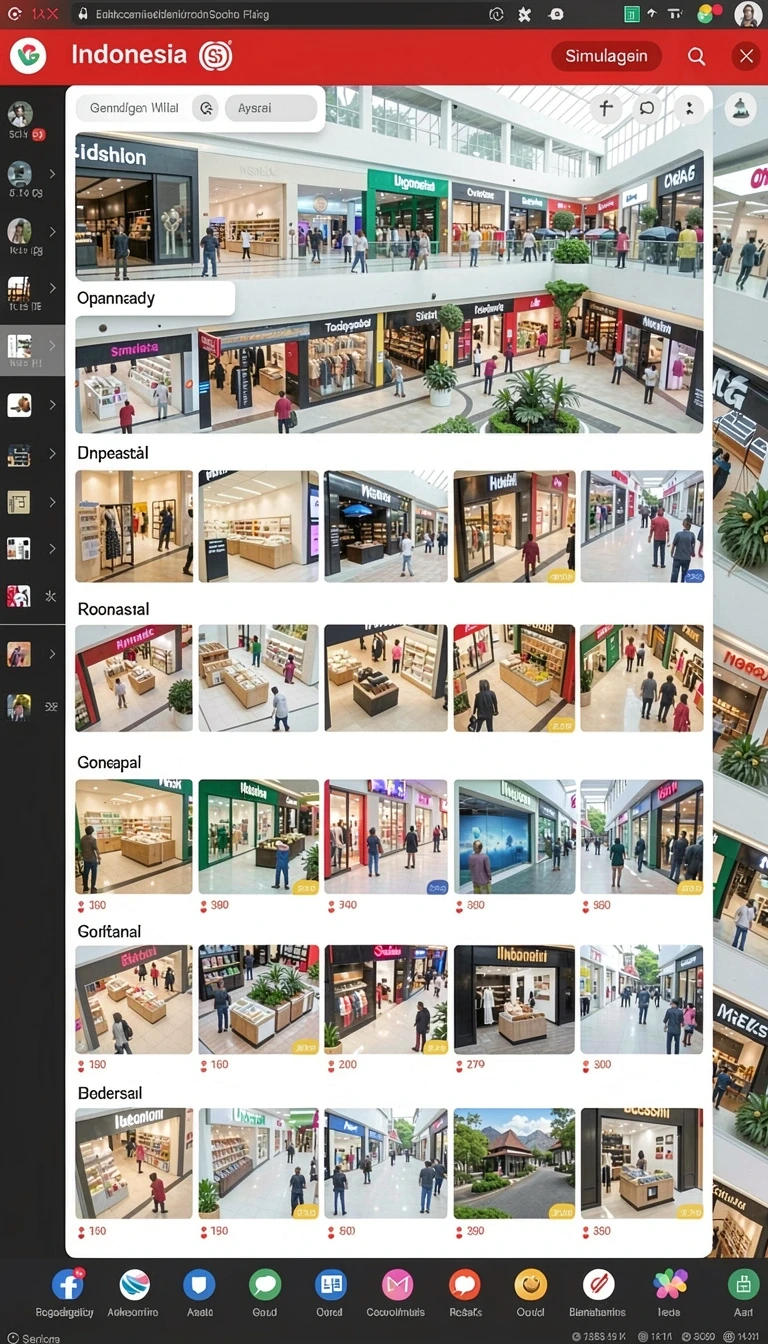Click the Simulagein button
Screen dimensions: 768x1344
click(x=606, y=56)
